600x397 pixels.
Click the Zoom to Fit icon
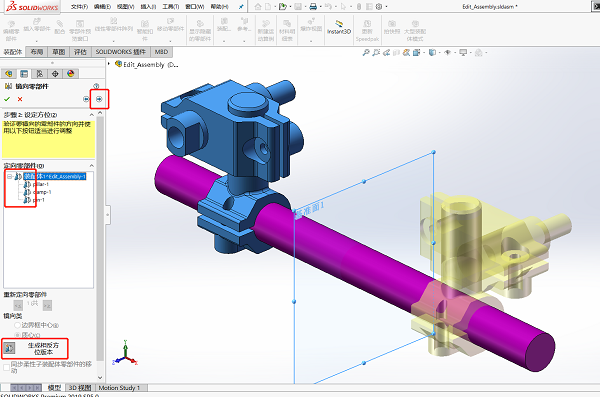(366, 52)
